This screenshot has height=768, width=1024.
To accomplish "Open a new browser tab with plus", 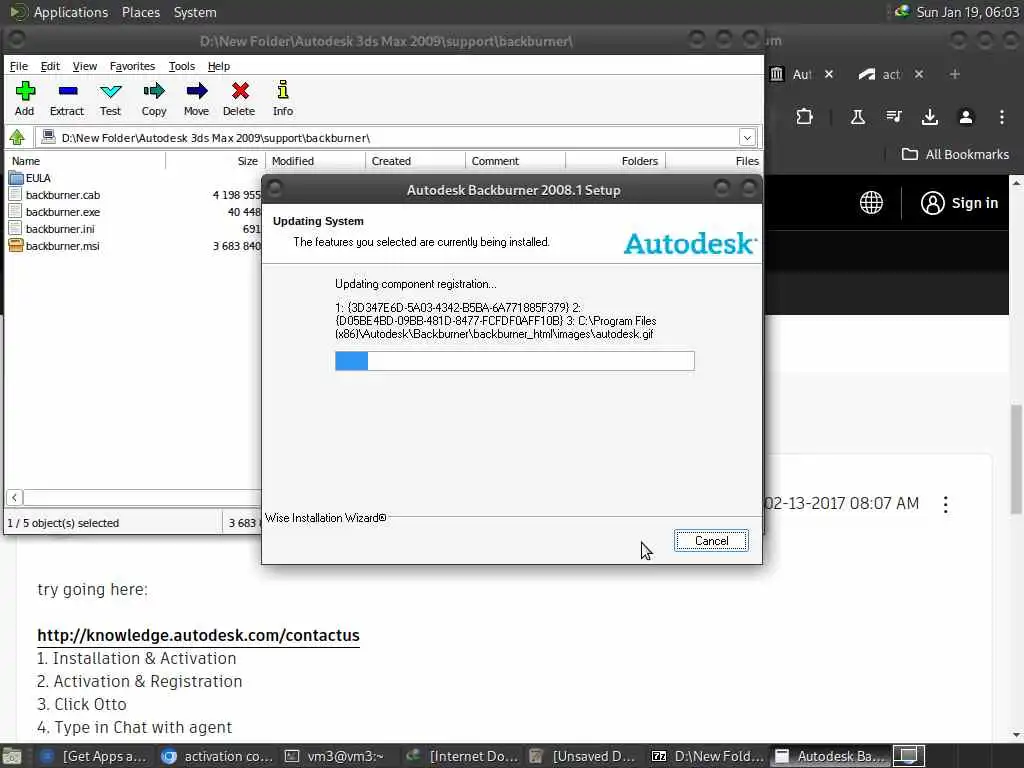I will click(954, 74).
